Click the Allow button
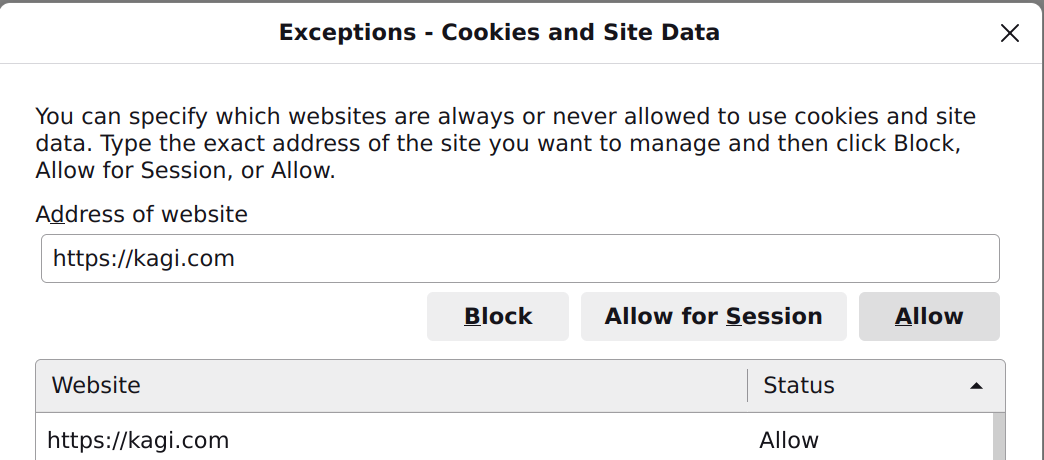1044x460 pixels. (929, 317)
